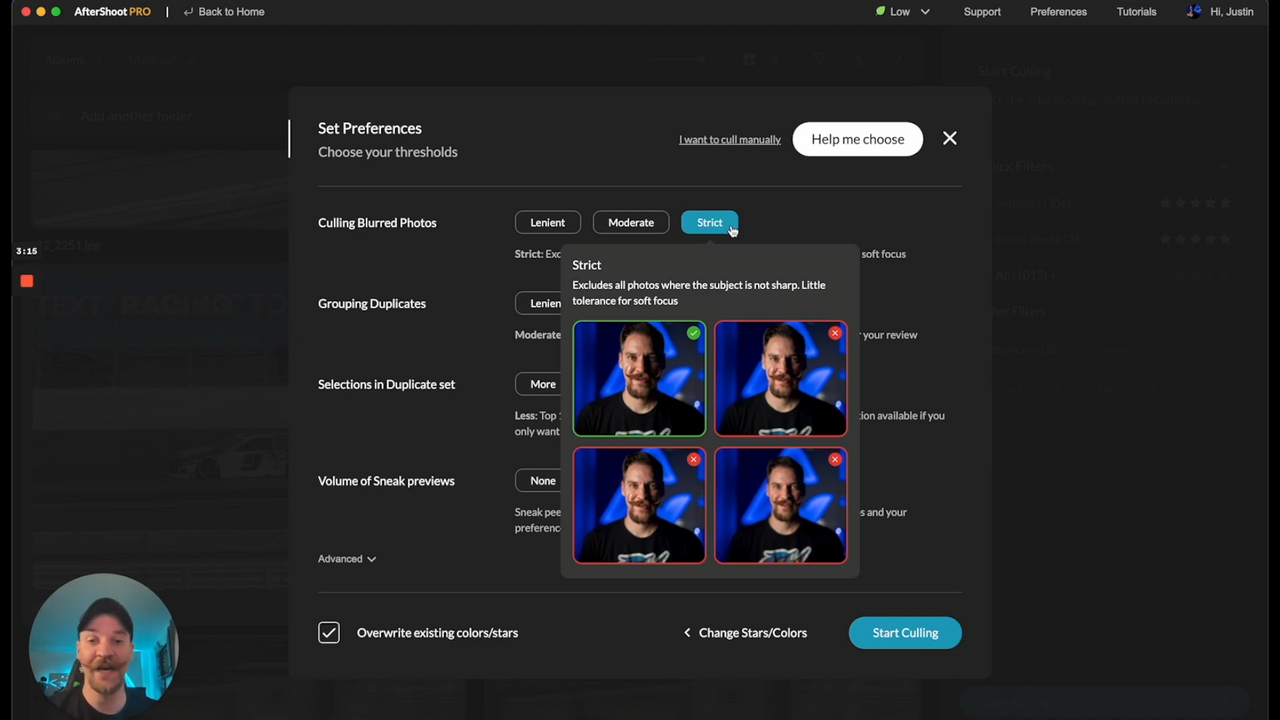1280x720 pixels.
Task: Select Lenient for Culling Blurred Photos
Action: tap(547, 223)
